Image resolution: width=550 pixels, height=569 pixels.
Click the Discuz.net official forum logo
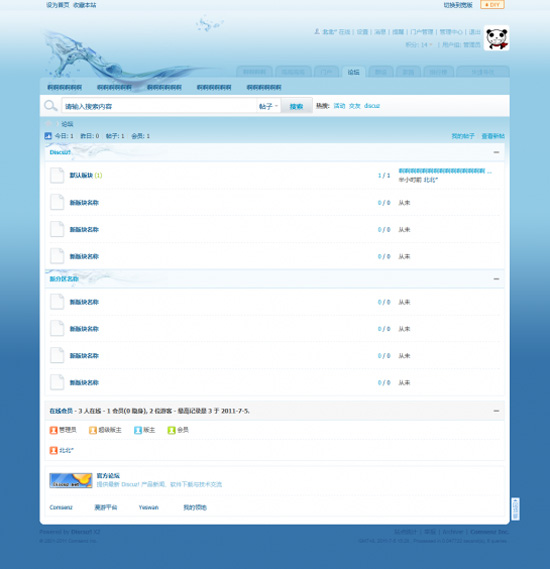pos(71,480)
